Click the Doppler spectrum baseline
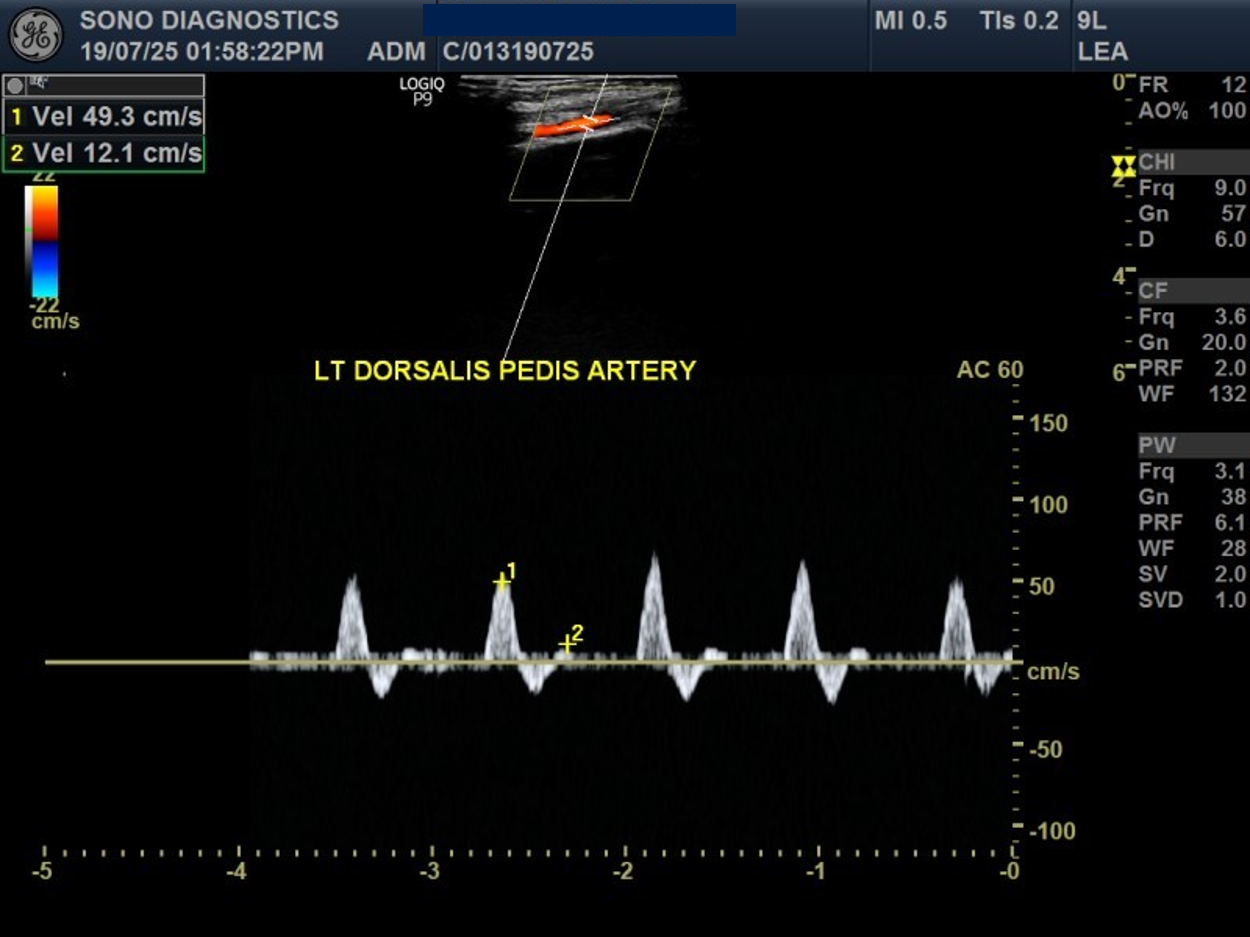The width and height of the screenshot is (1250, 937). tap(150, 662)
